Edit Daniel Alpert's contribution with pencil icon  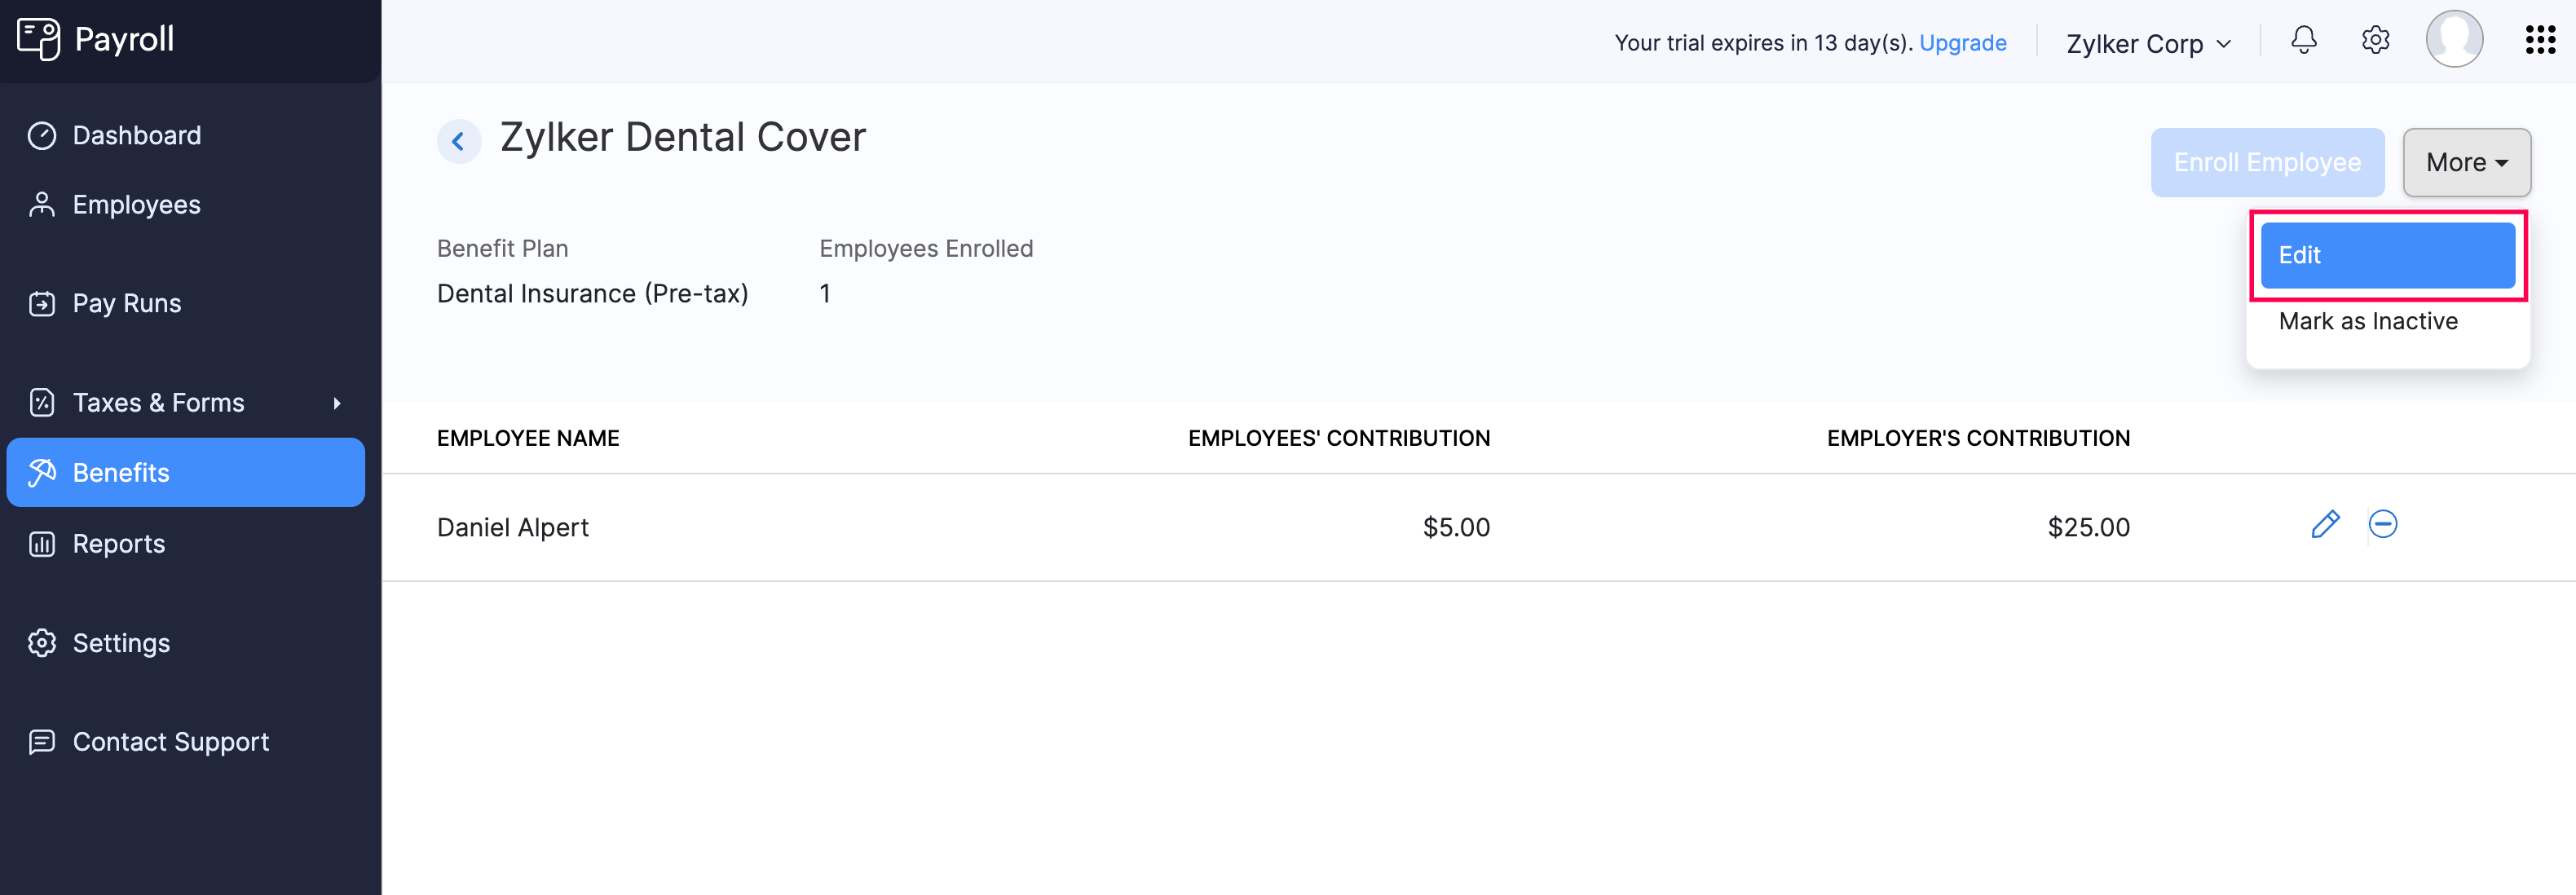tap(2326, 524)
